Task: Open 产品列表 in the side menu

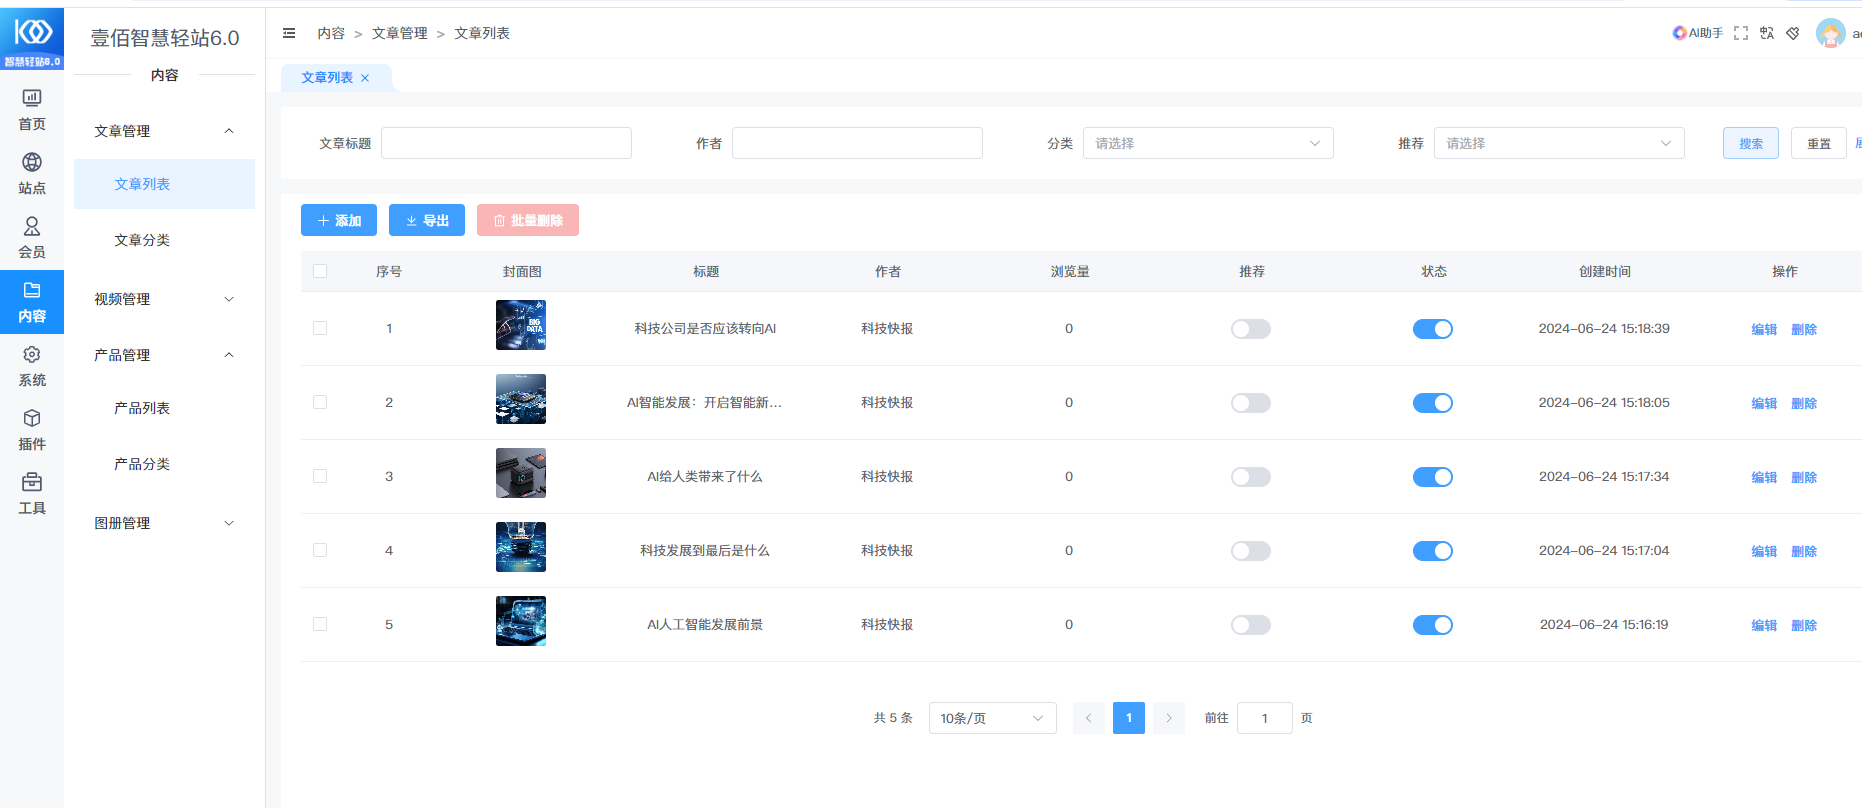Action: tap(142, 408)
